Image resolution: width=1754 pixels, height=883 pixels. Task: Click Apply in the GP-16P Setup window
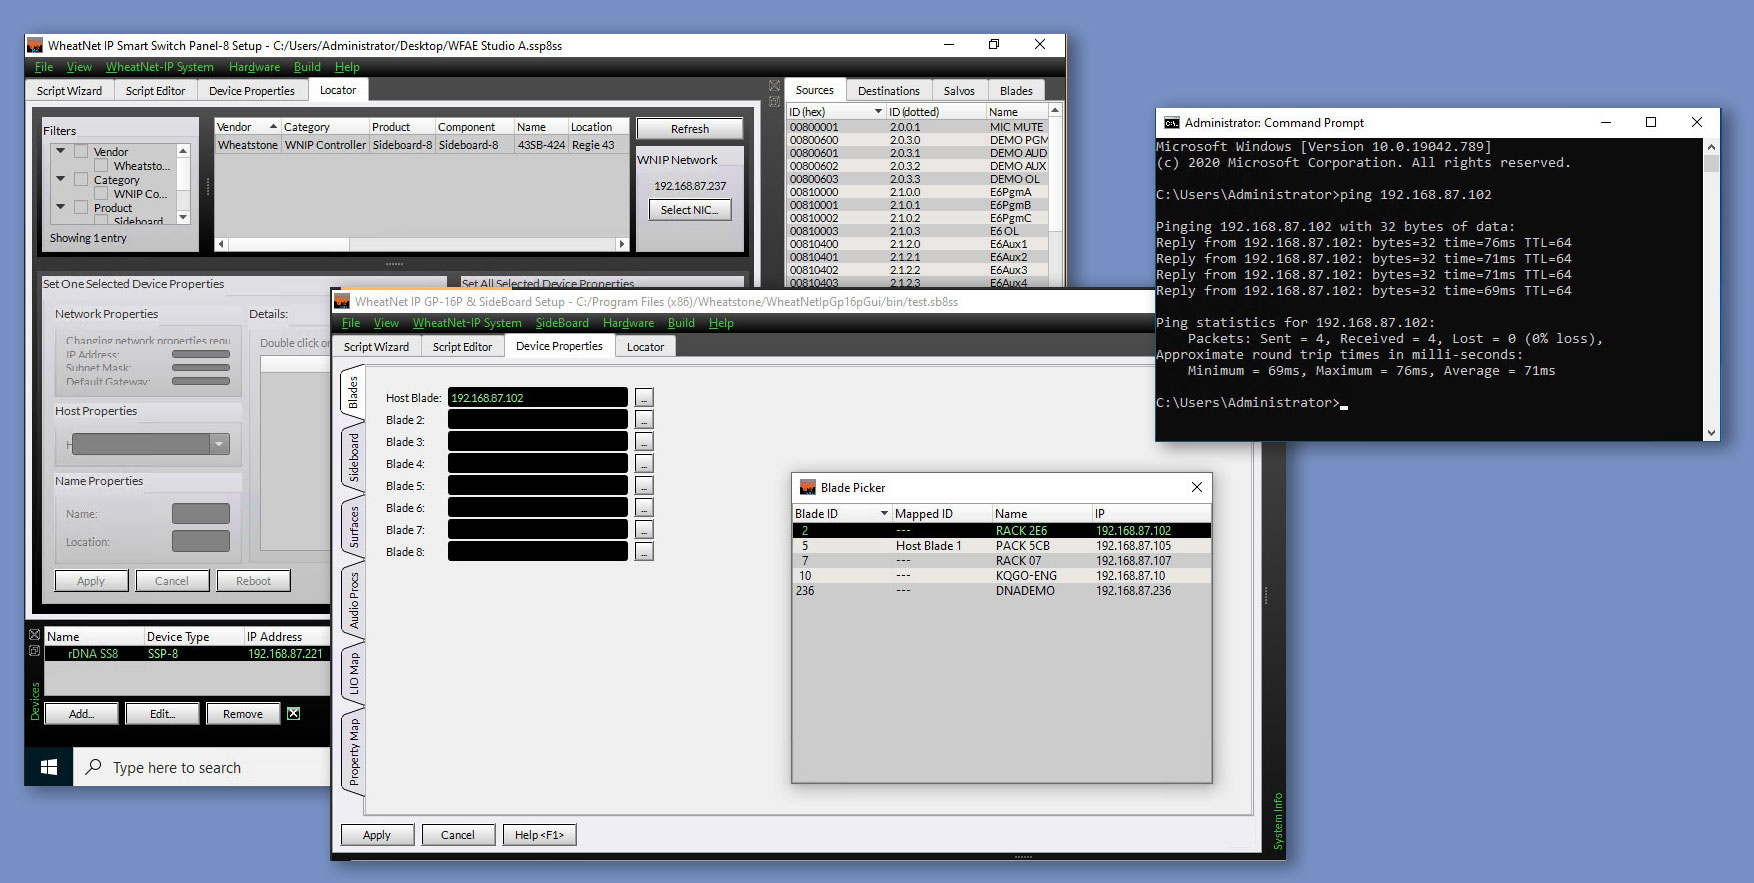click(x=377, y=834)
